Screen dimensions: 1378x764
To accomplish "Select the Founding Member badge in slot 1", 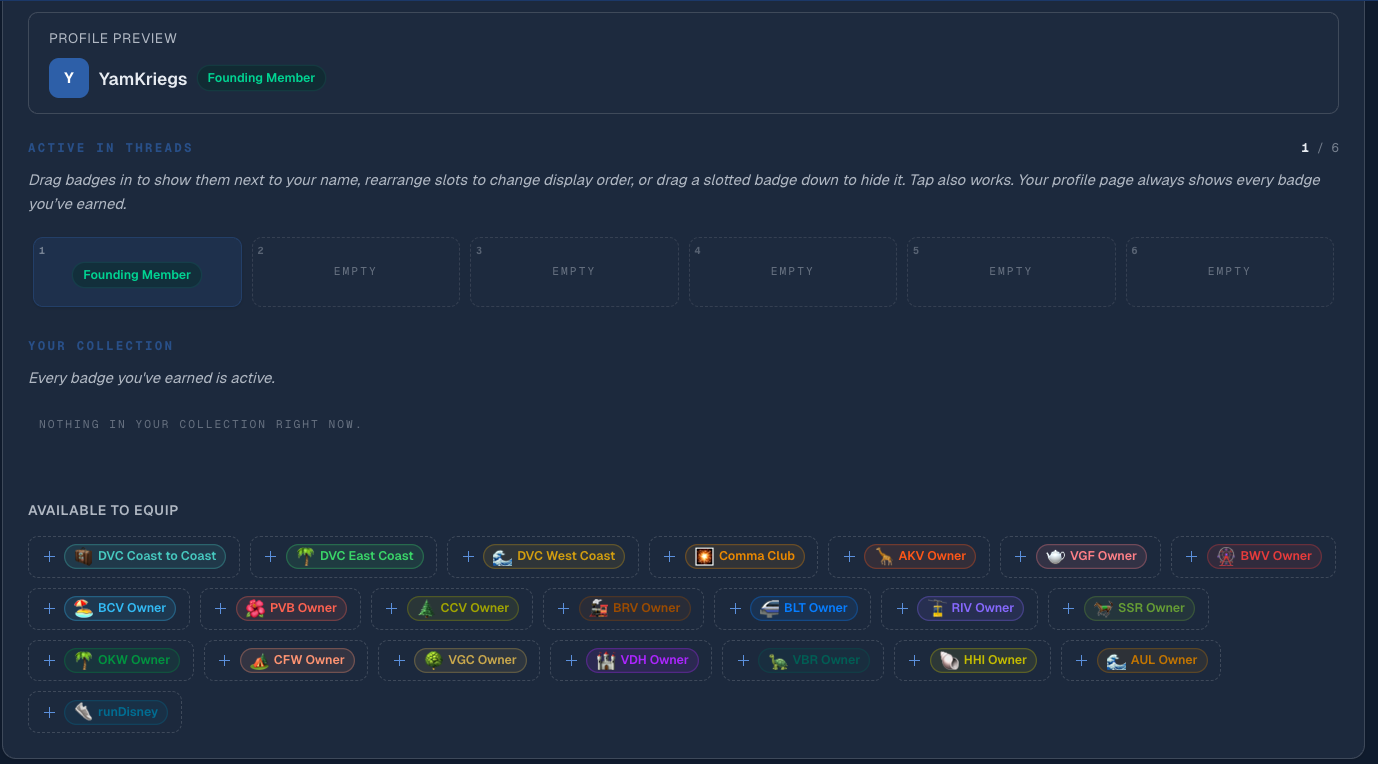I will pos(137,275).
